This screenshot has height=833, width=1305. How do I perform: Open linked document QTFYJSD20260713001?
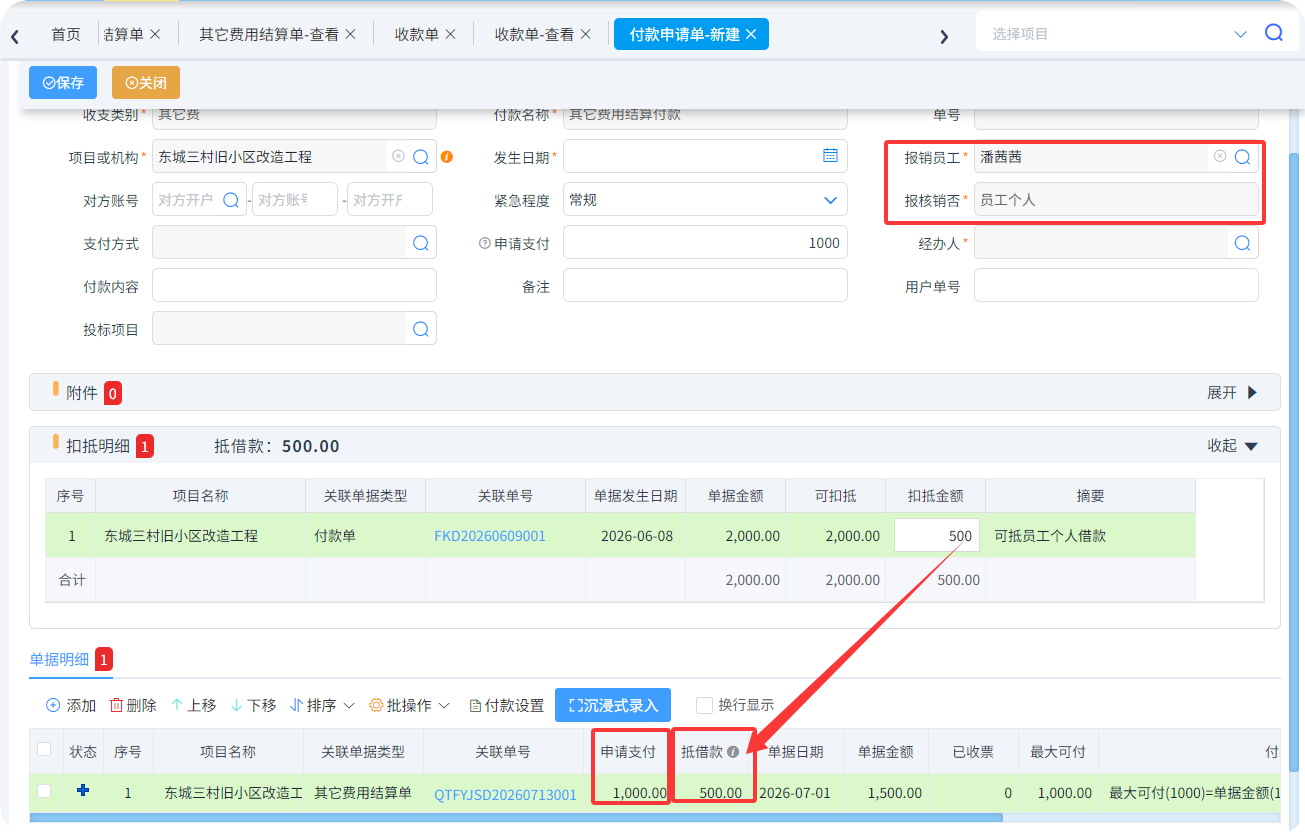pyautogui.click(x=505, y=795)
